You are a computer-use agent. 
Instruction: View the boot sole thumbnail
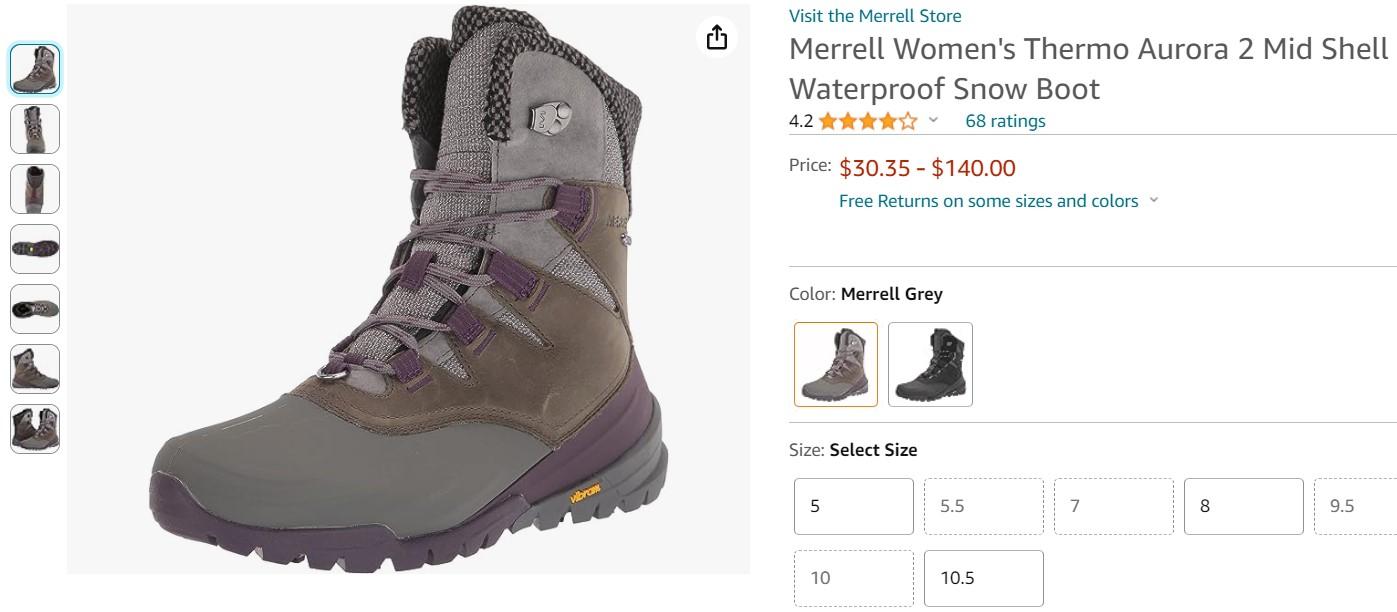point(35,249)
